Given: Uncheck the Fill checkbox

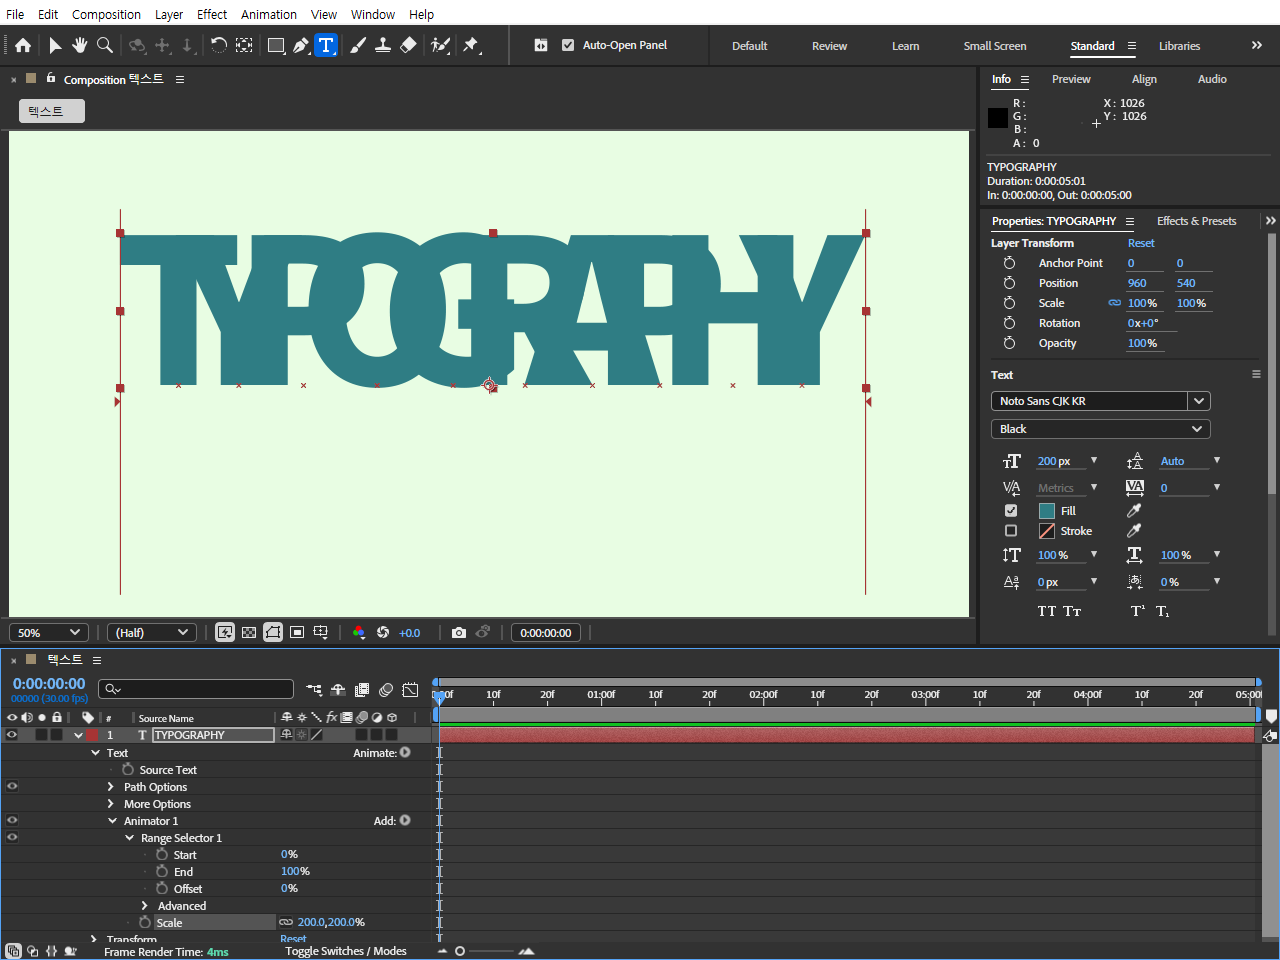Looking at the screenshot, I should coord(1011,510).
